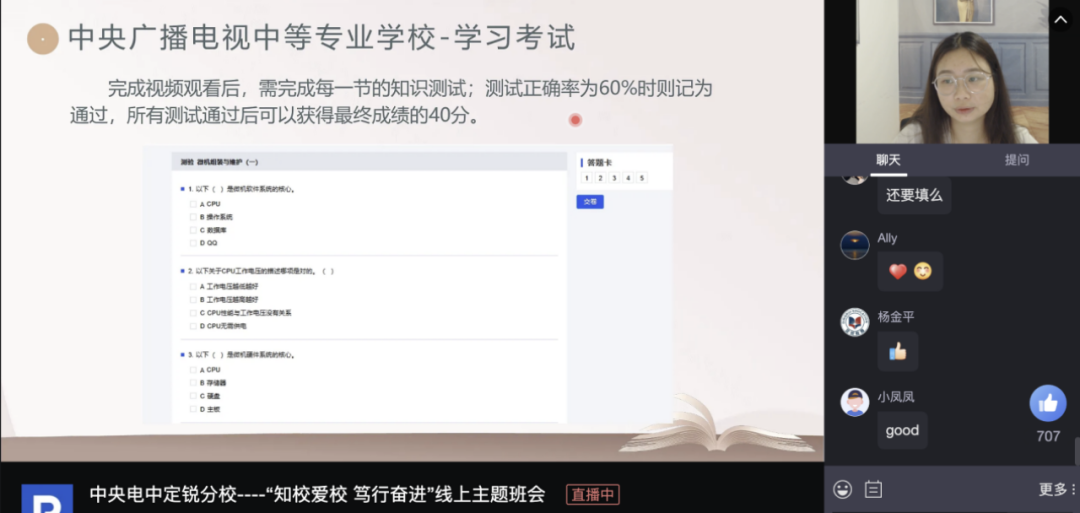The height and width of the screenshot is (513, 1080).
Task: Collapse video panel with up chevron
Action: click(1061, 19)
